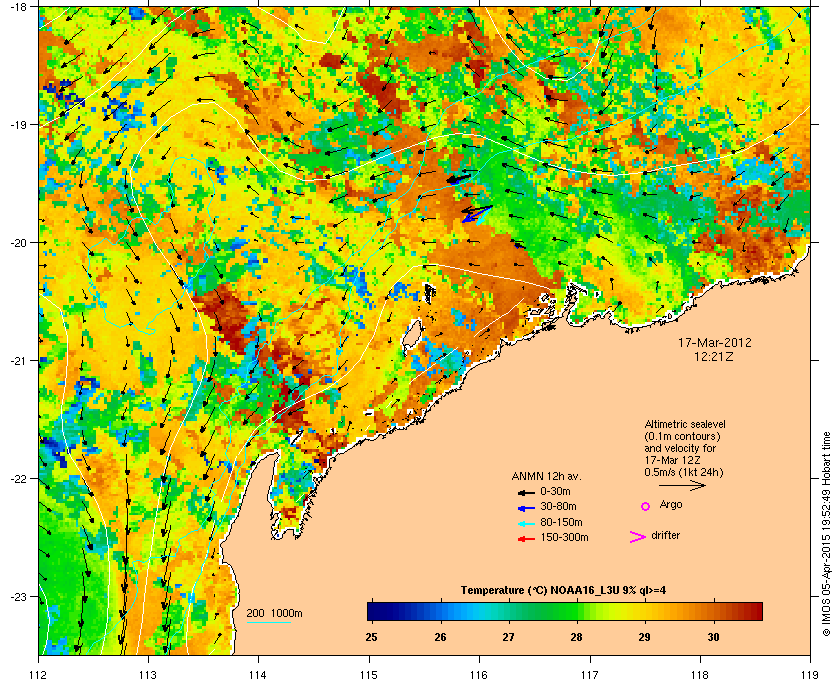Click the latitude axis label -21
Screen dimensions: 840x680
[19, 360]
